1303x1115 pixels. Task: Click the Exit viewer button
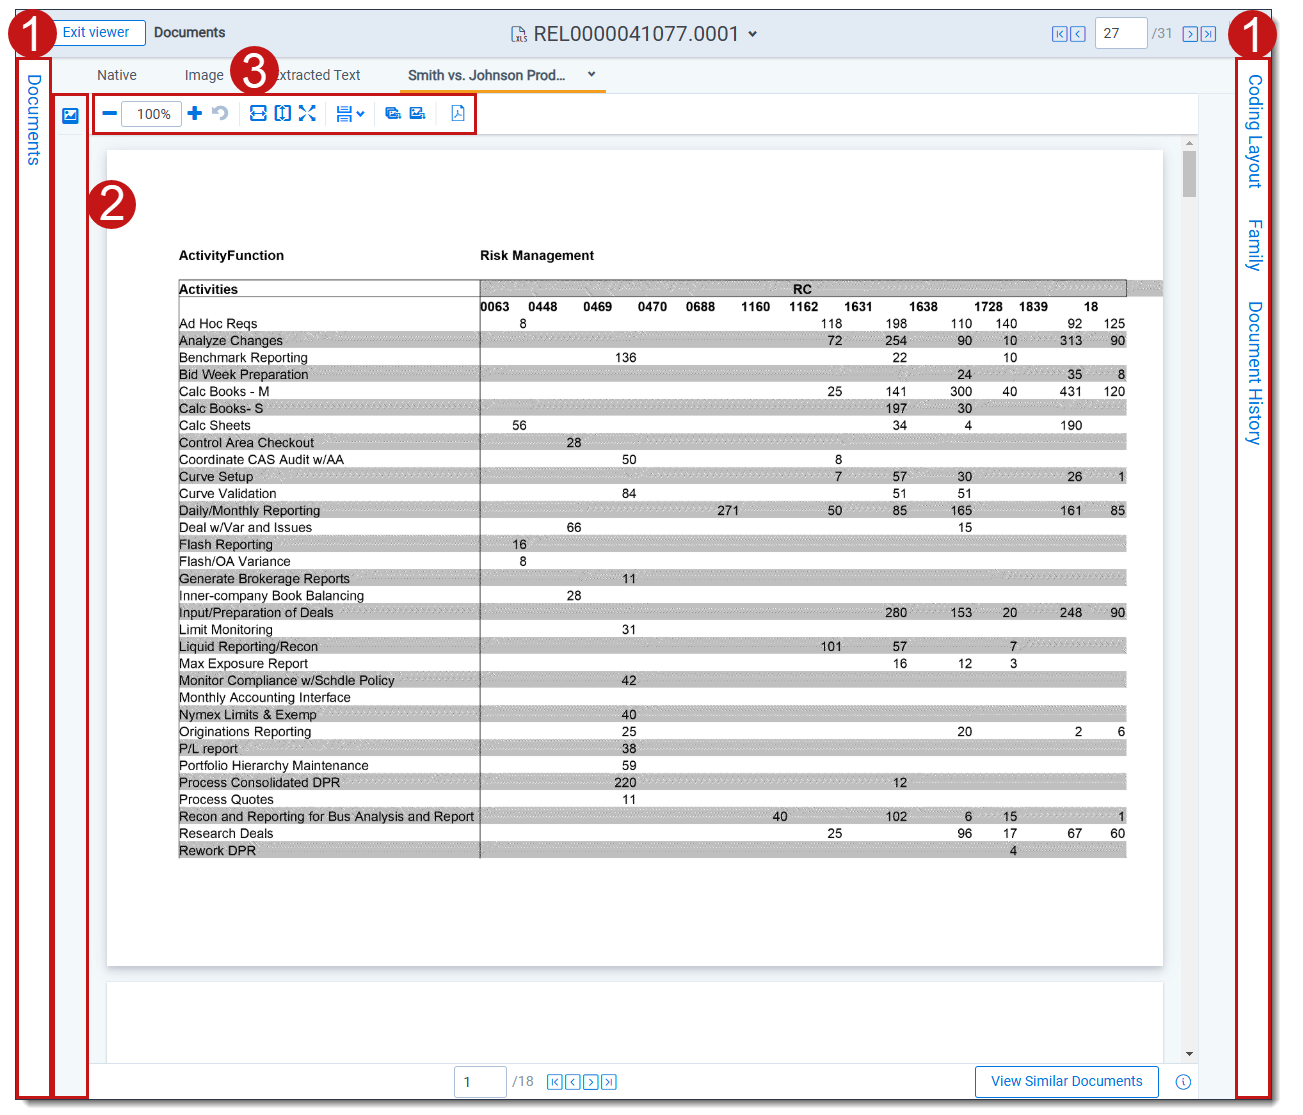coord(96,33)
